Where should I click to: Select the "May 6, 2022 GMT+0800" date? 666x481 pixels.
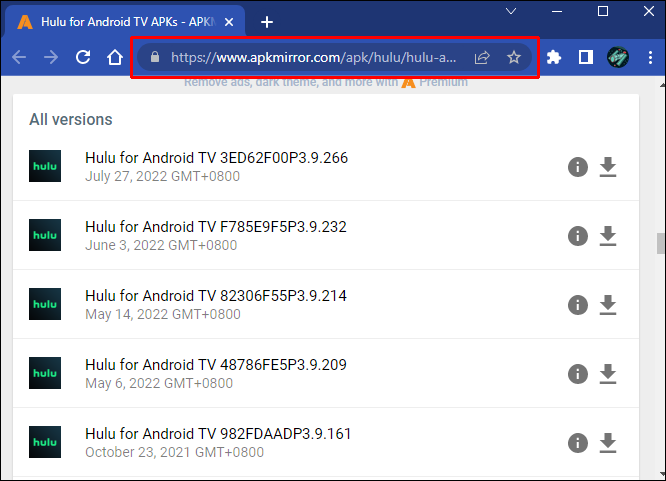click(x=159, y=383)
